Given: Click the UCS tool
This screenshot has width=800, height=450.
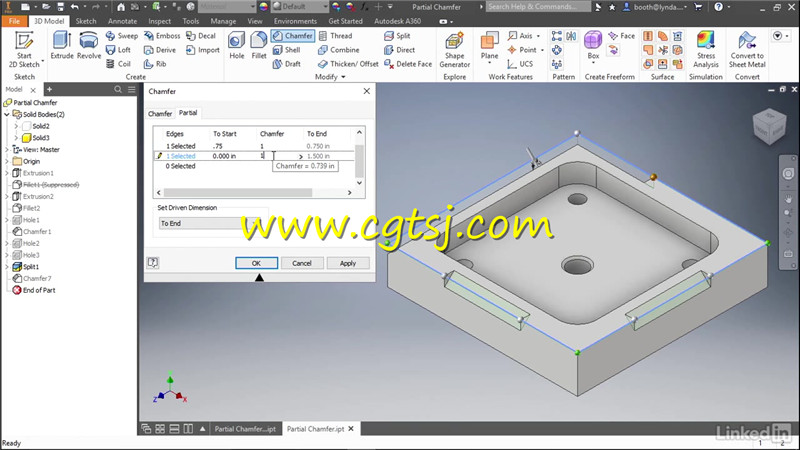Looking at the screenshot, I should click(x=520, y=64).
